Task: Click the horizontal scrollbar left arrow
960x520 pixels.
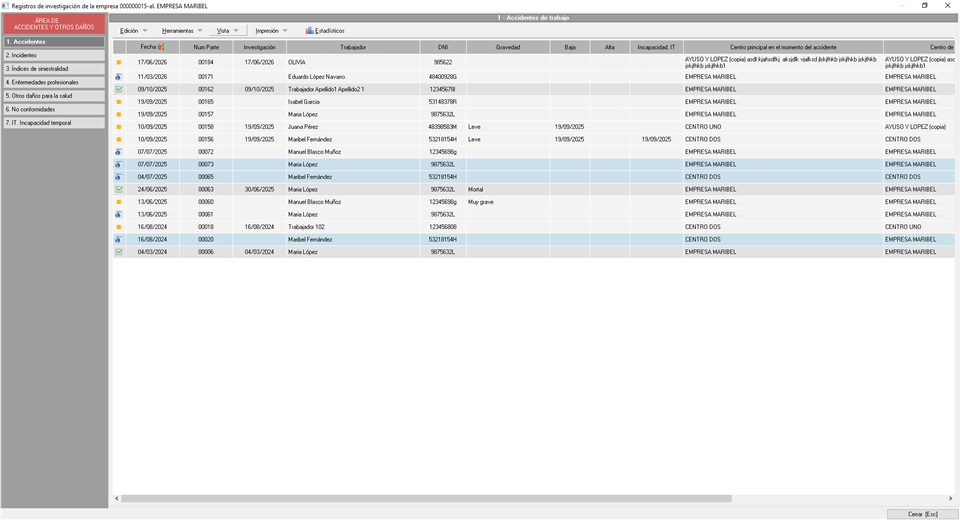Action: pyautogui.click(x=117, y=499)
